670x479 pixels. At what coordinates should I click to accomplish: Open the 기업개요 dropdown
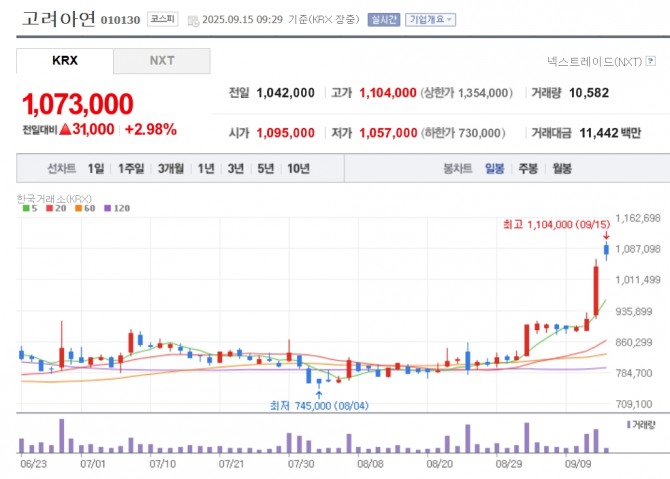pyautogui.click(x=430, y=20)
